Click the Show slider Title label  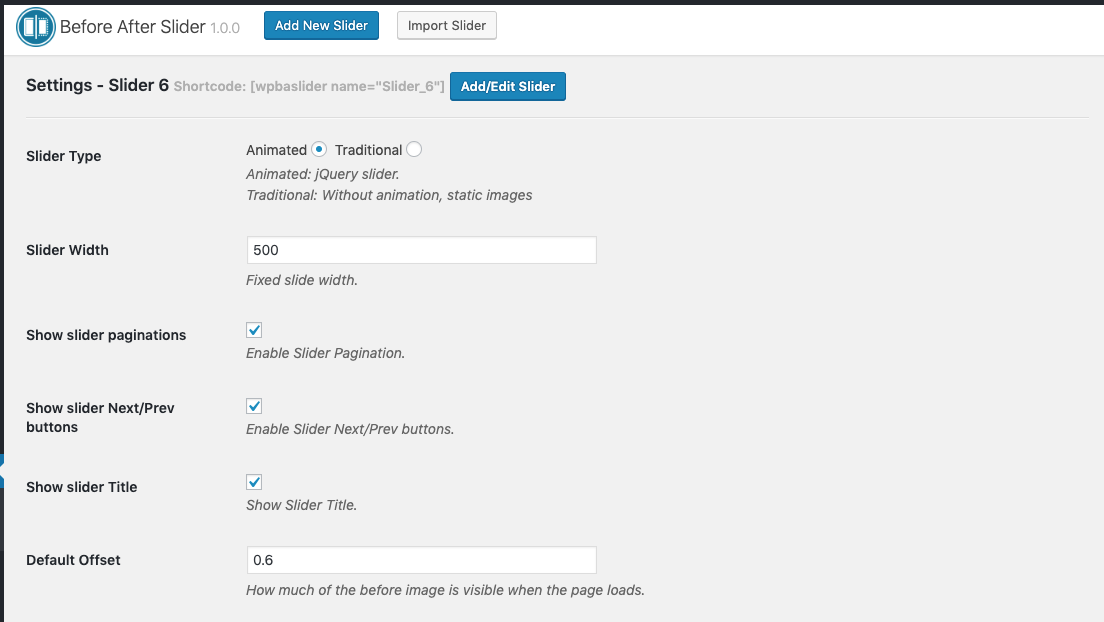pos(82,487)
